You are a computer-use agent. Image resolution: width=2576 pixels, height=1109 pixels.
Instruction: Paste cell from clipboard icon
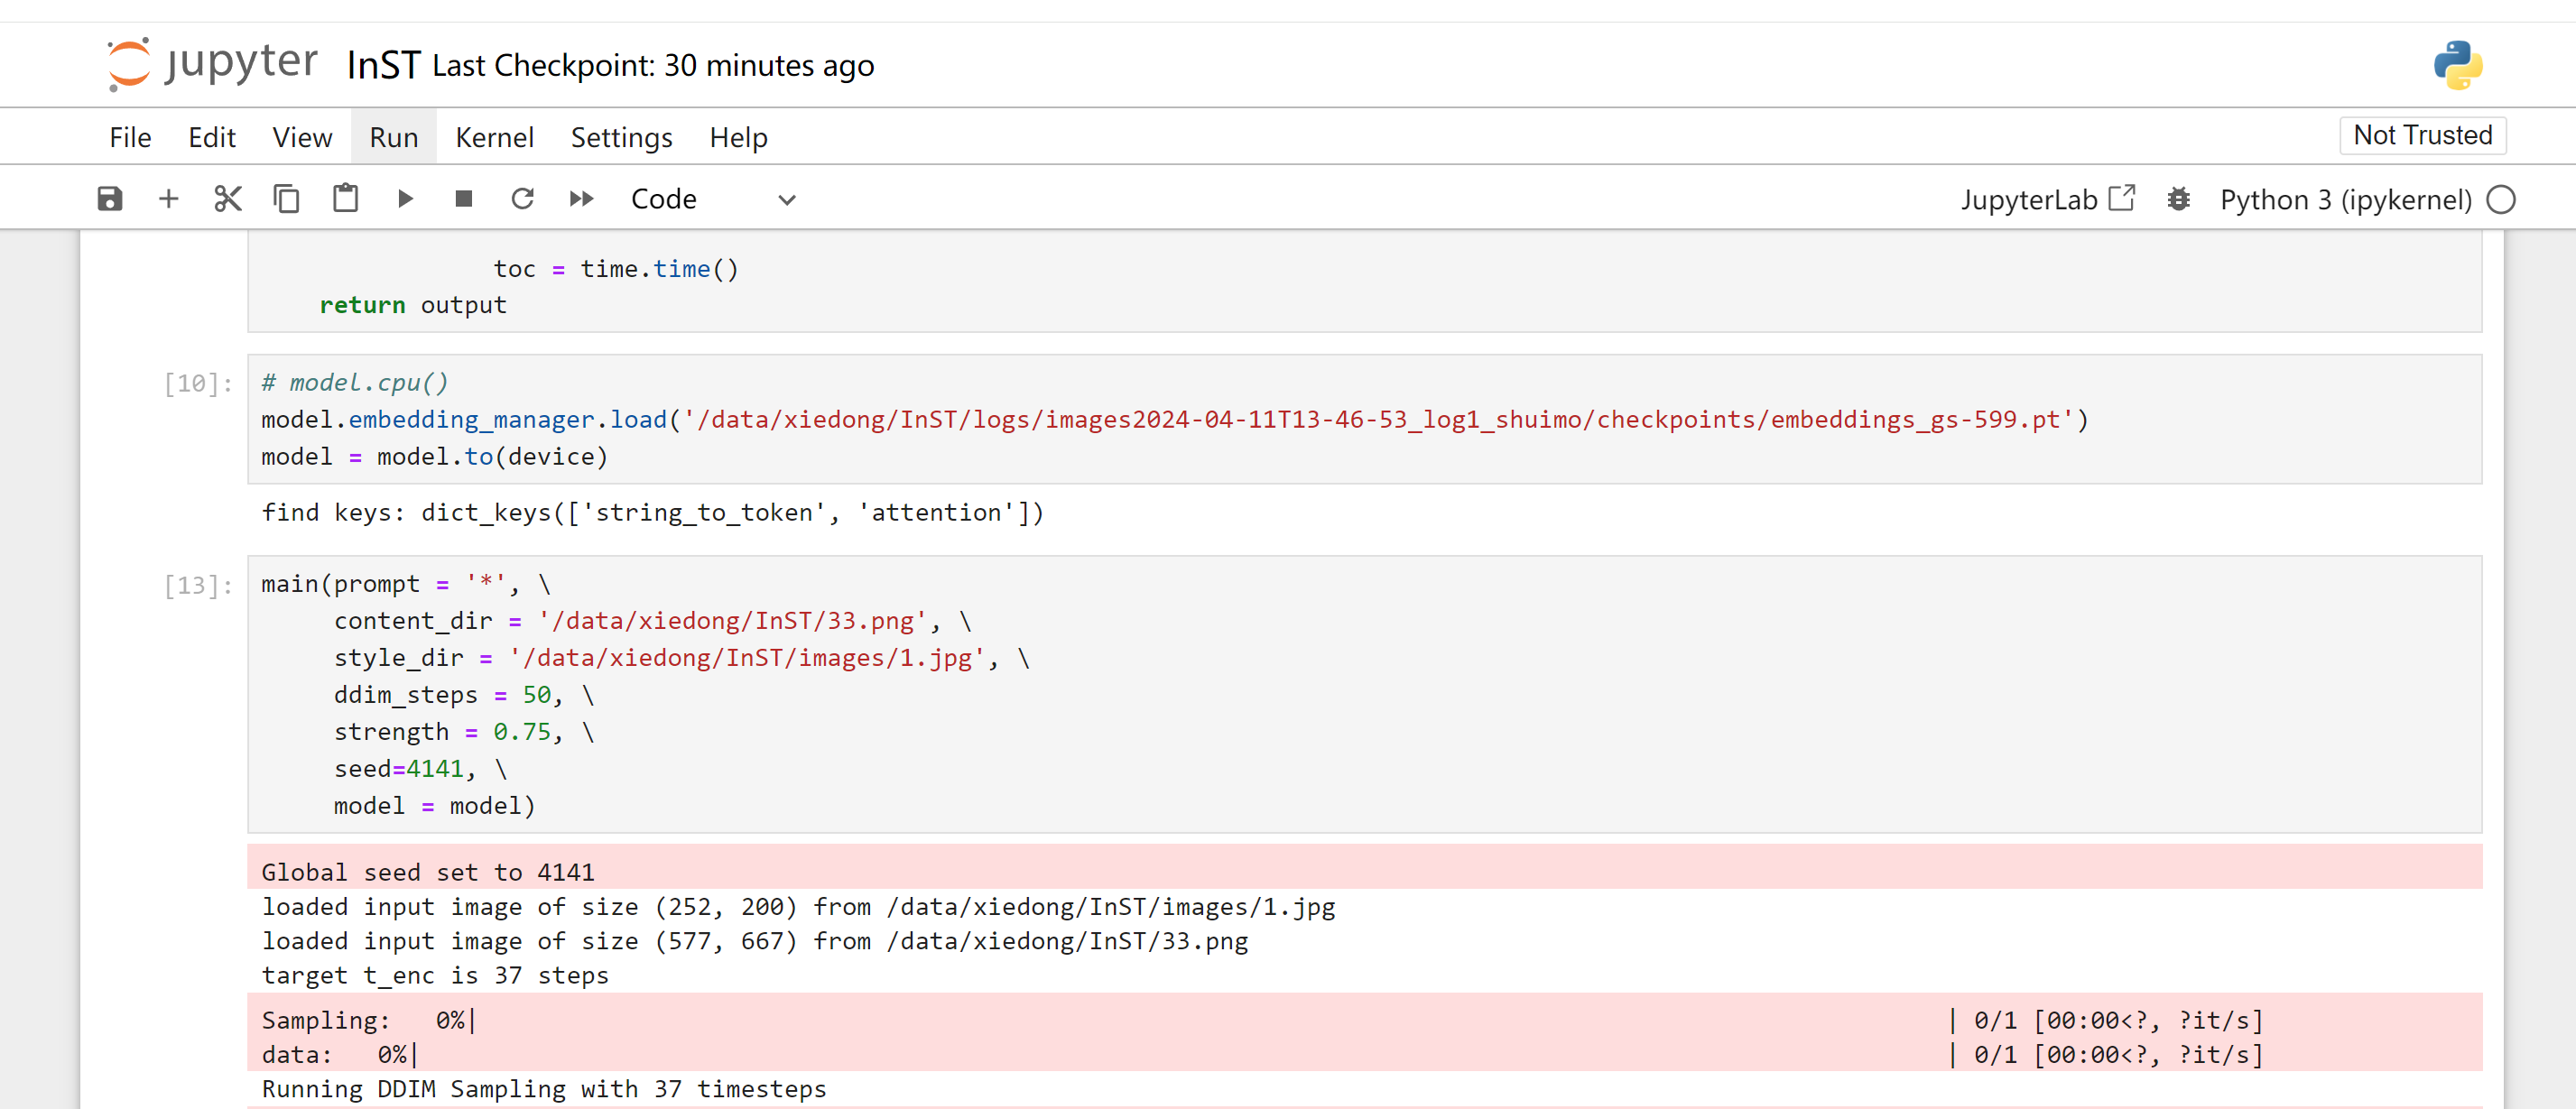[x=345, y=199]
